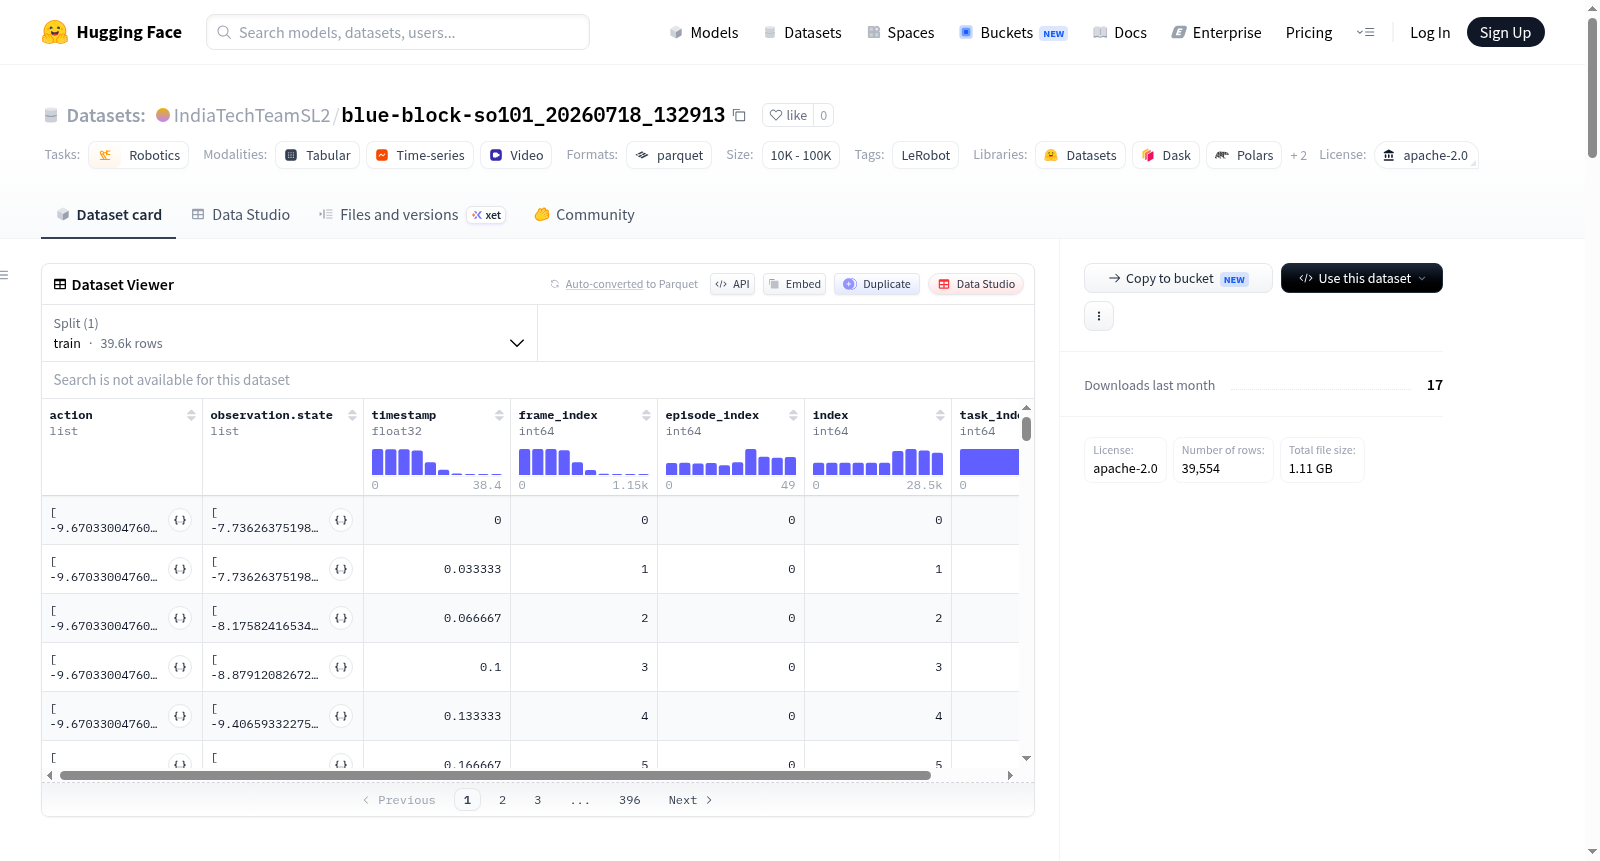Viewport: 1600px width, 861px height.
Task: Copy dataset name with the copy icon
Action: [739, 115]
